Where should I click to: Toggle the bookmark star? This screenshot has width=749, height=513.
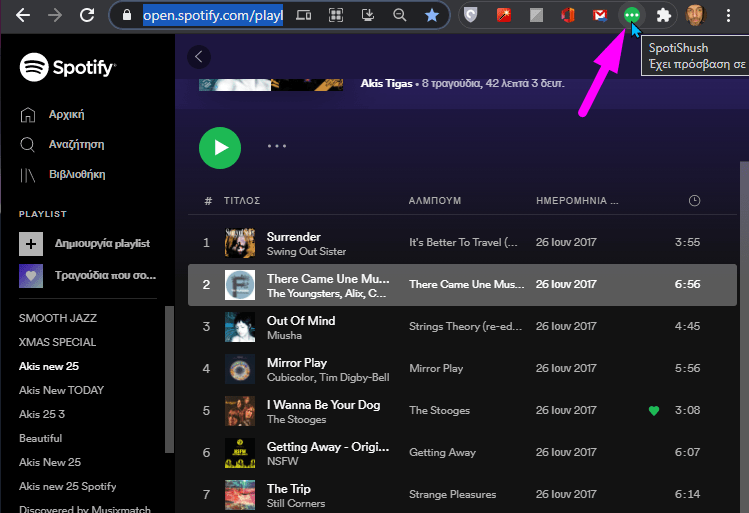point(432,15)
